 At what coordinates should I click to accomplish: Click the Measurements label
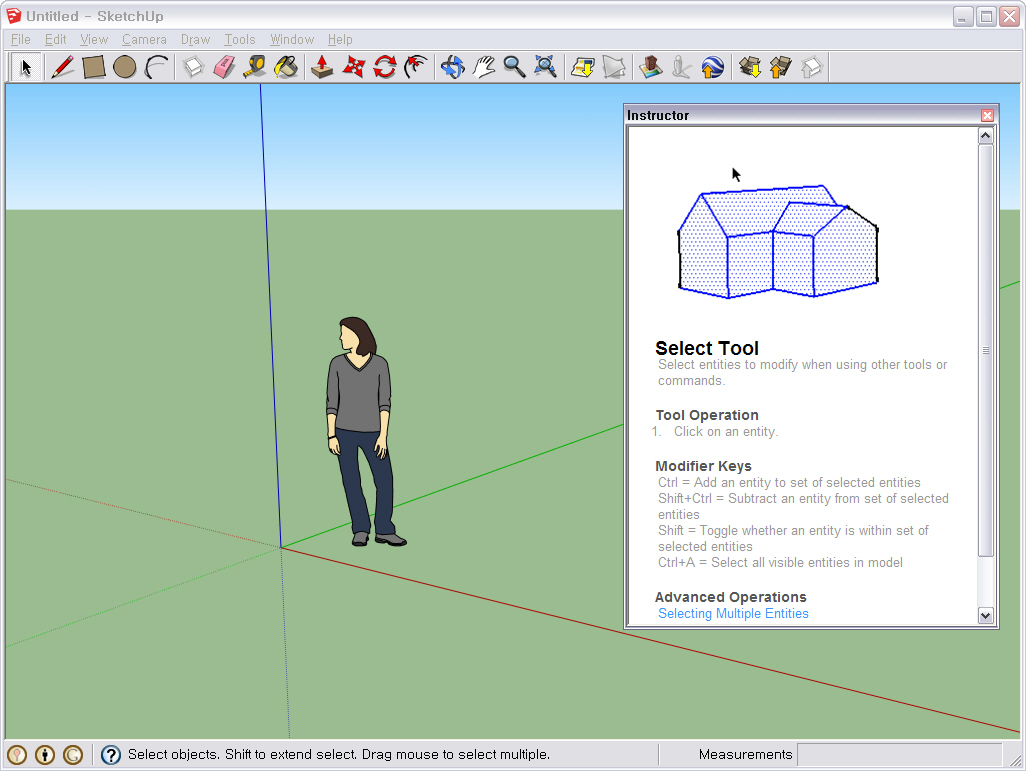tap(745, 755)
